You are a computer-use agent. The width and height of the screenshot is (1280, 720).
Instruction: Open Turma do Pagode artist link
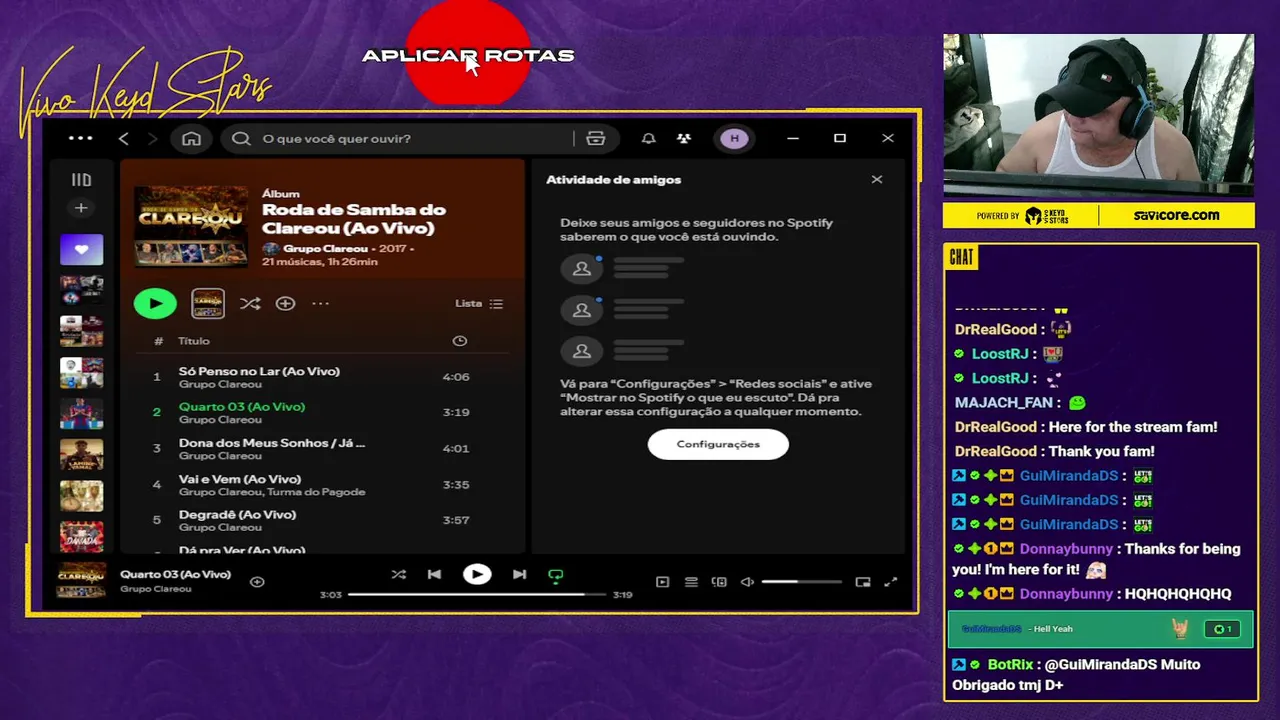point(316,492)
